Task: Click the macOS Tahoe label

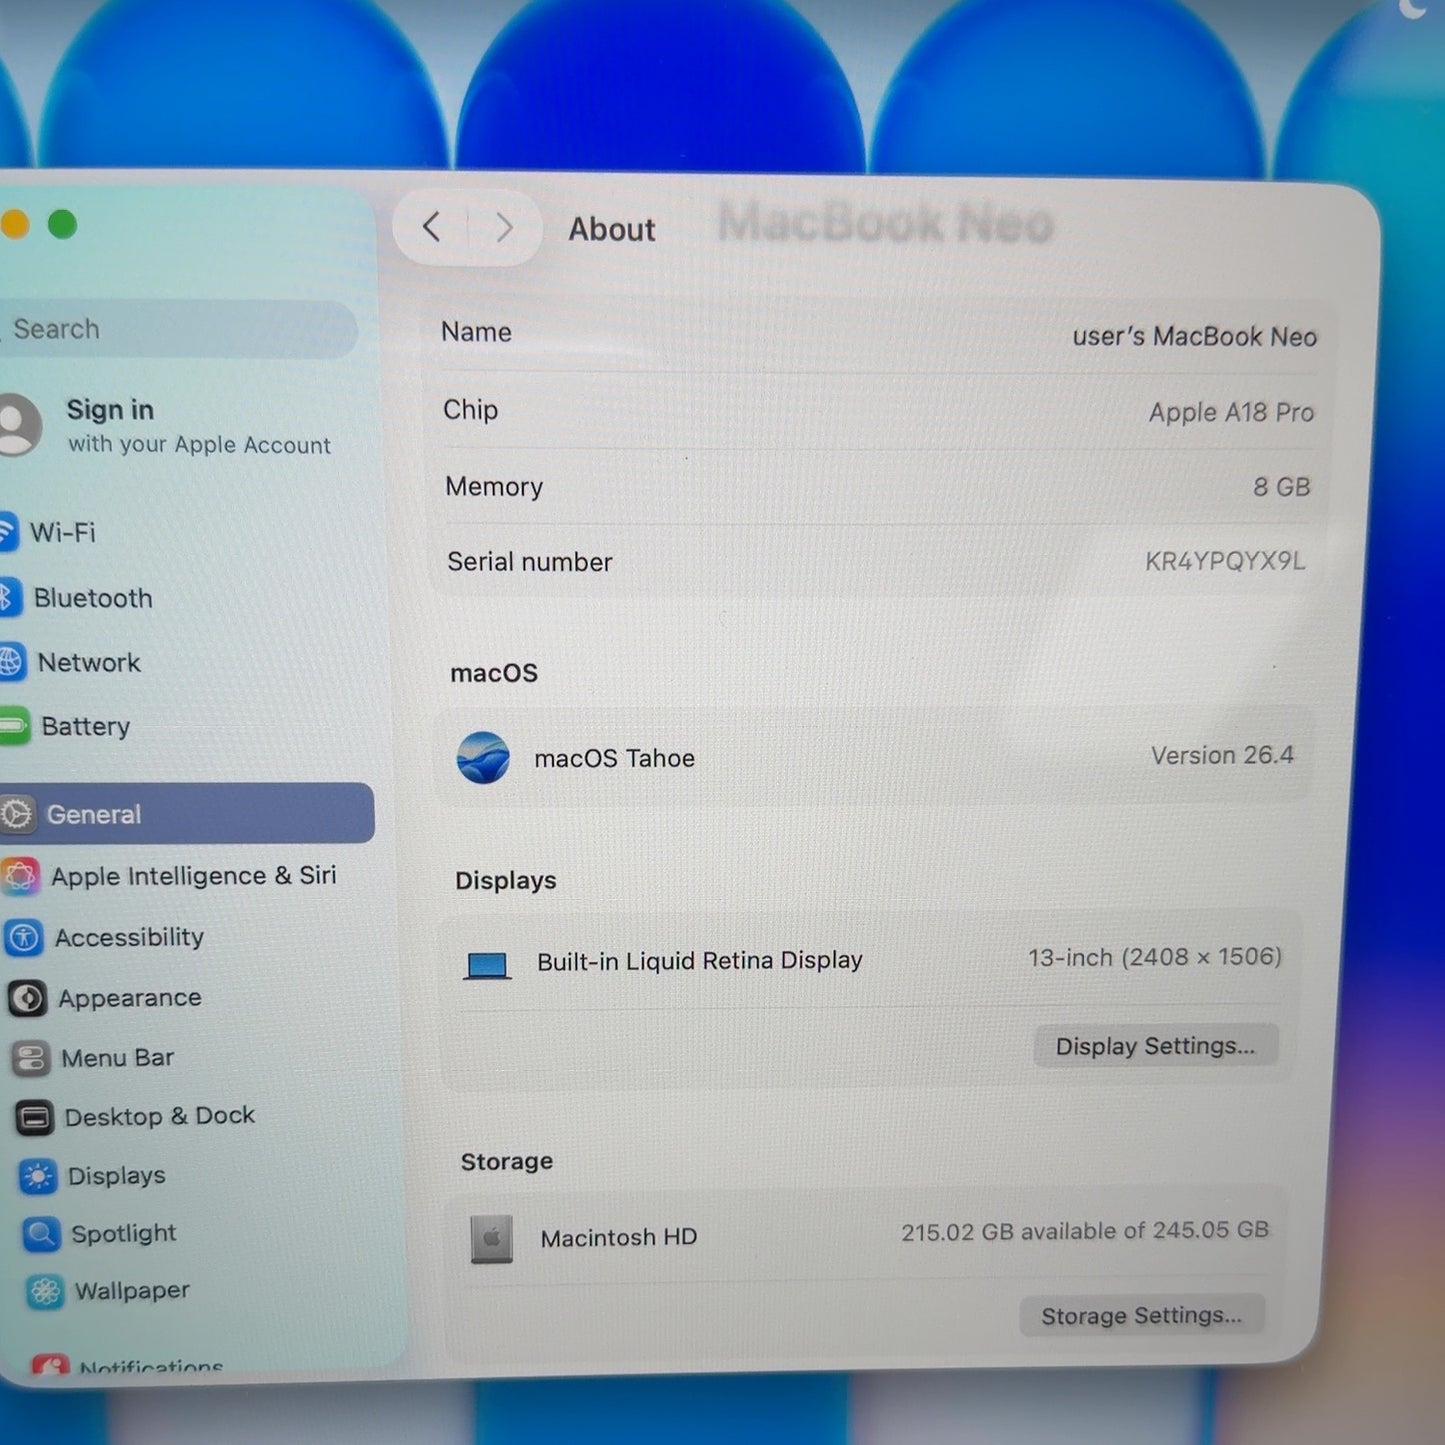Action: pyautogui.click(x=614, y=758)
